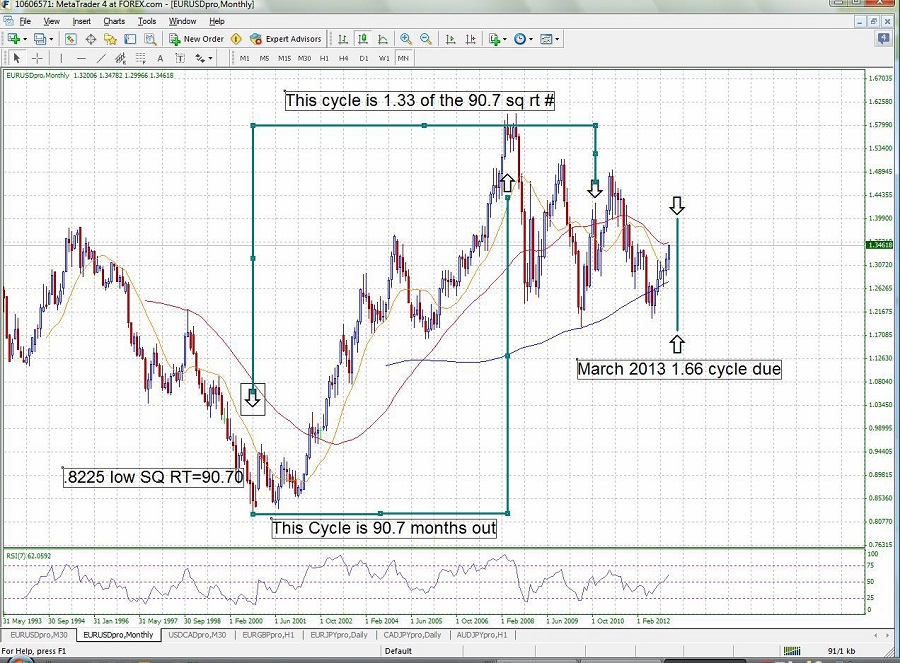
Task: Select the crosshair cursor tool
Action: [37, 58]
